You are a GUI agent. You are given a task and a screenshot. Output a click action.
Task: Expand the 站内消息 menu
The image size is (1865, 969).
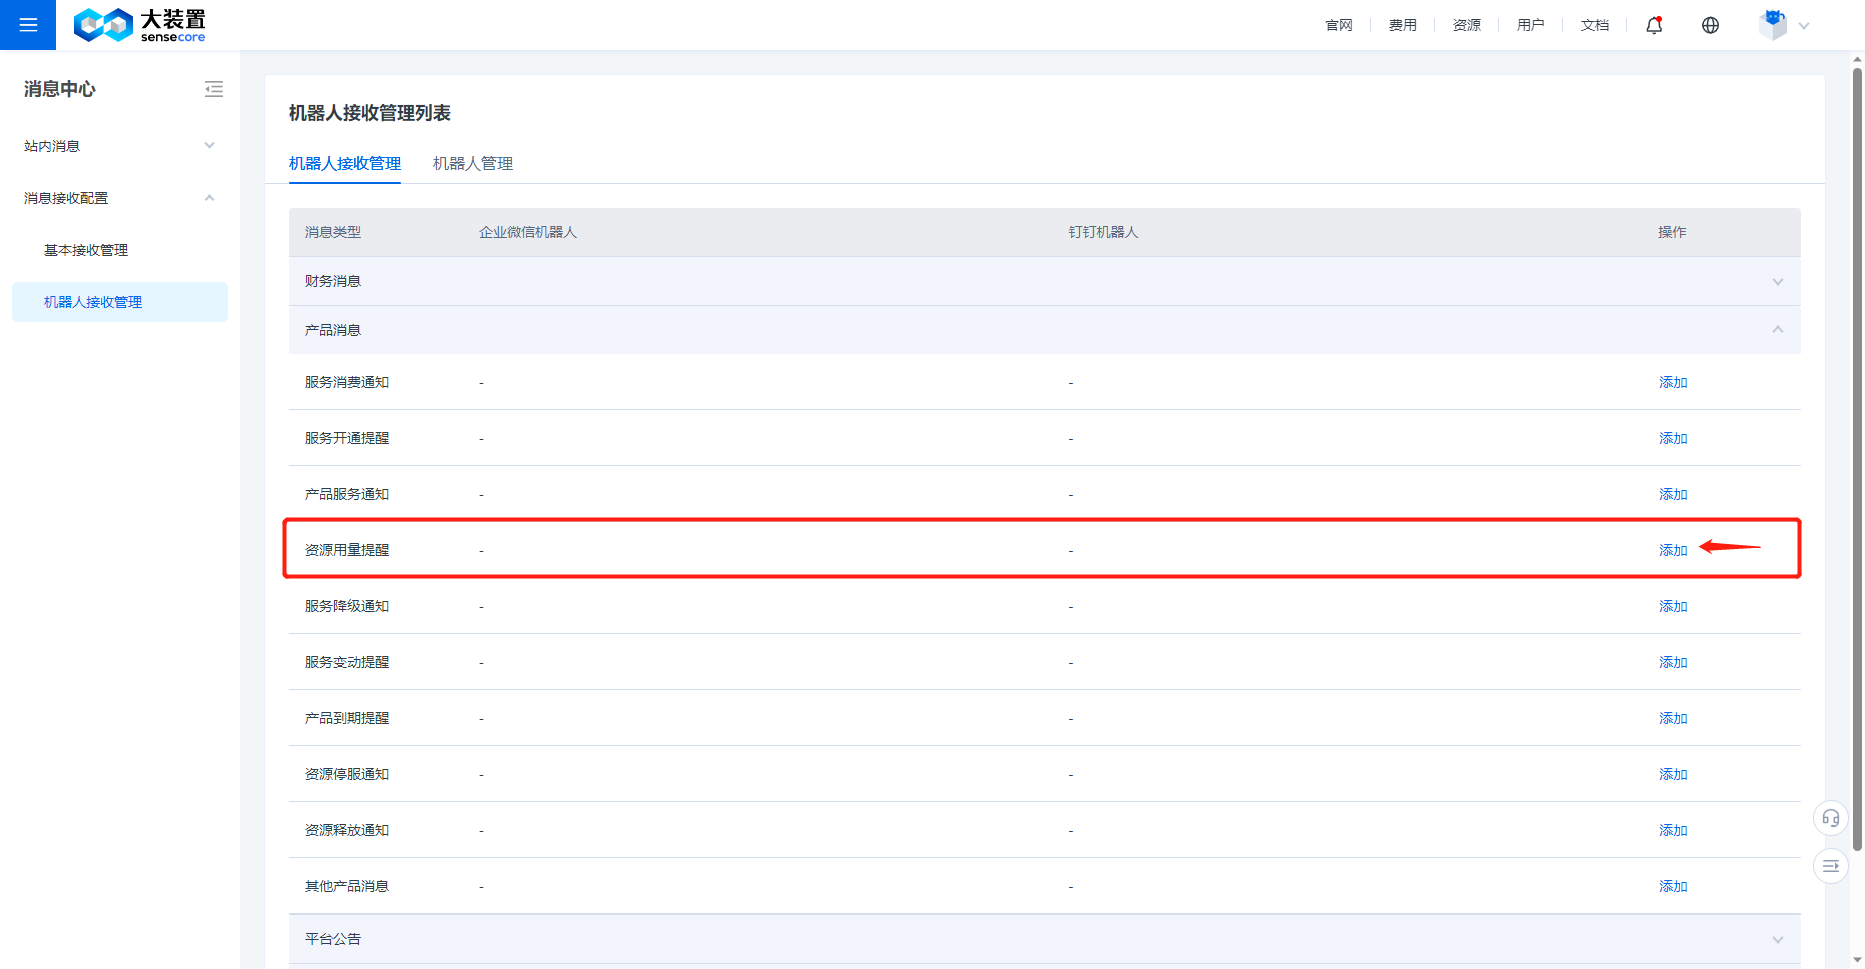(120, 146)
